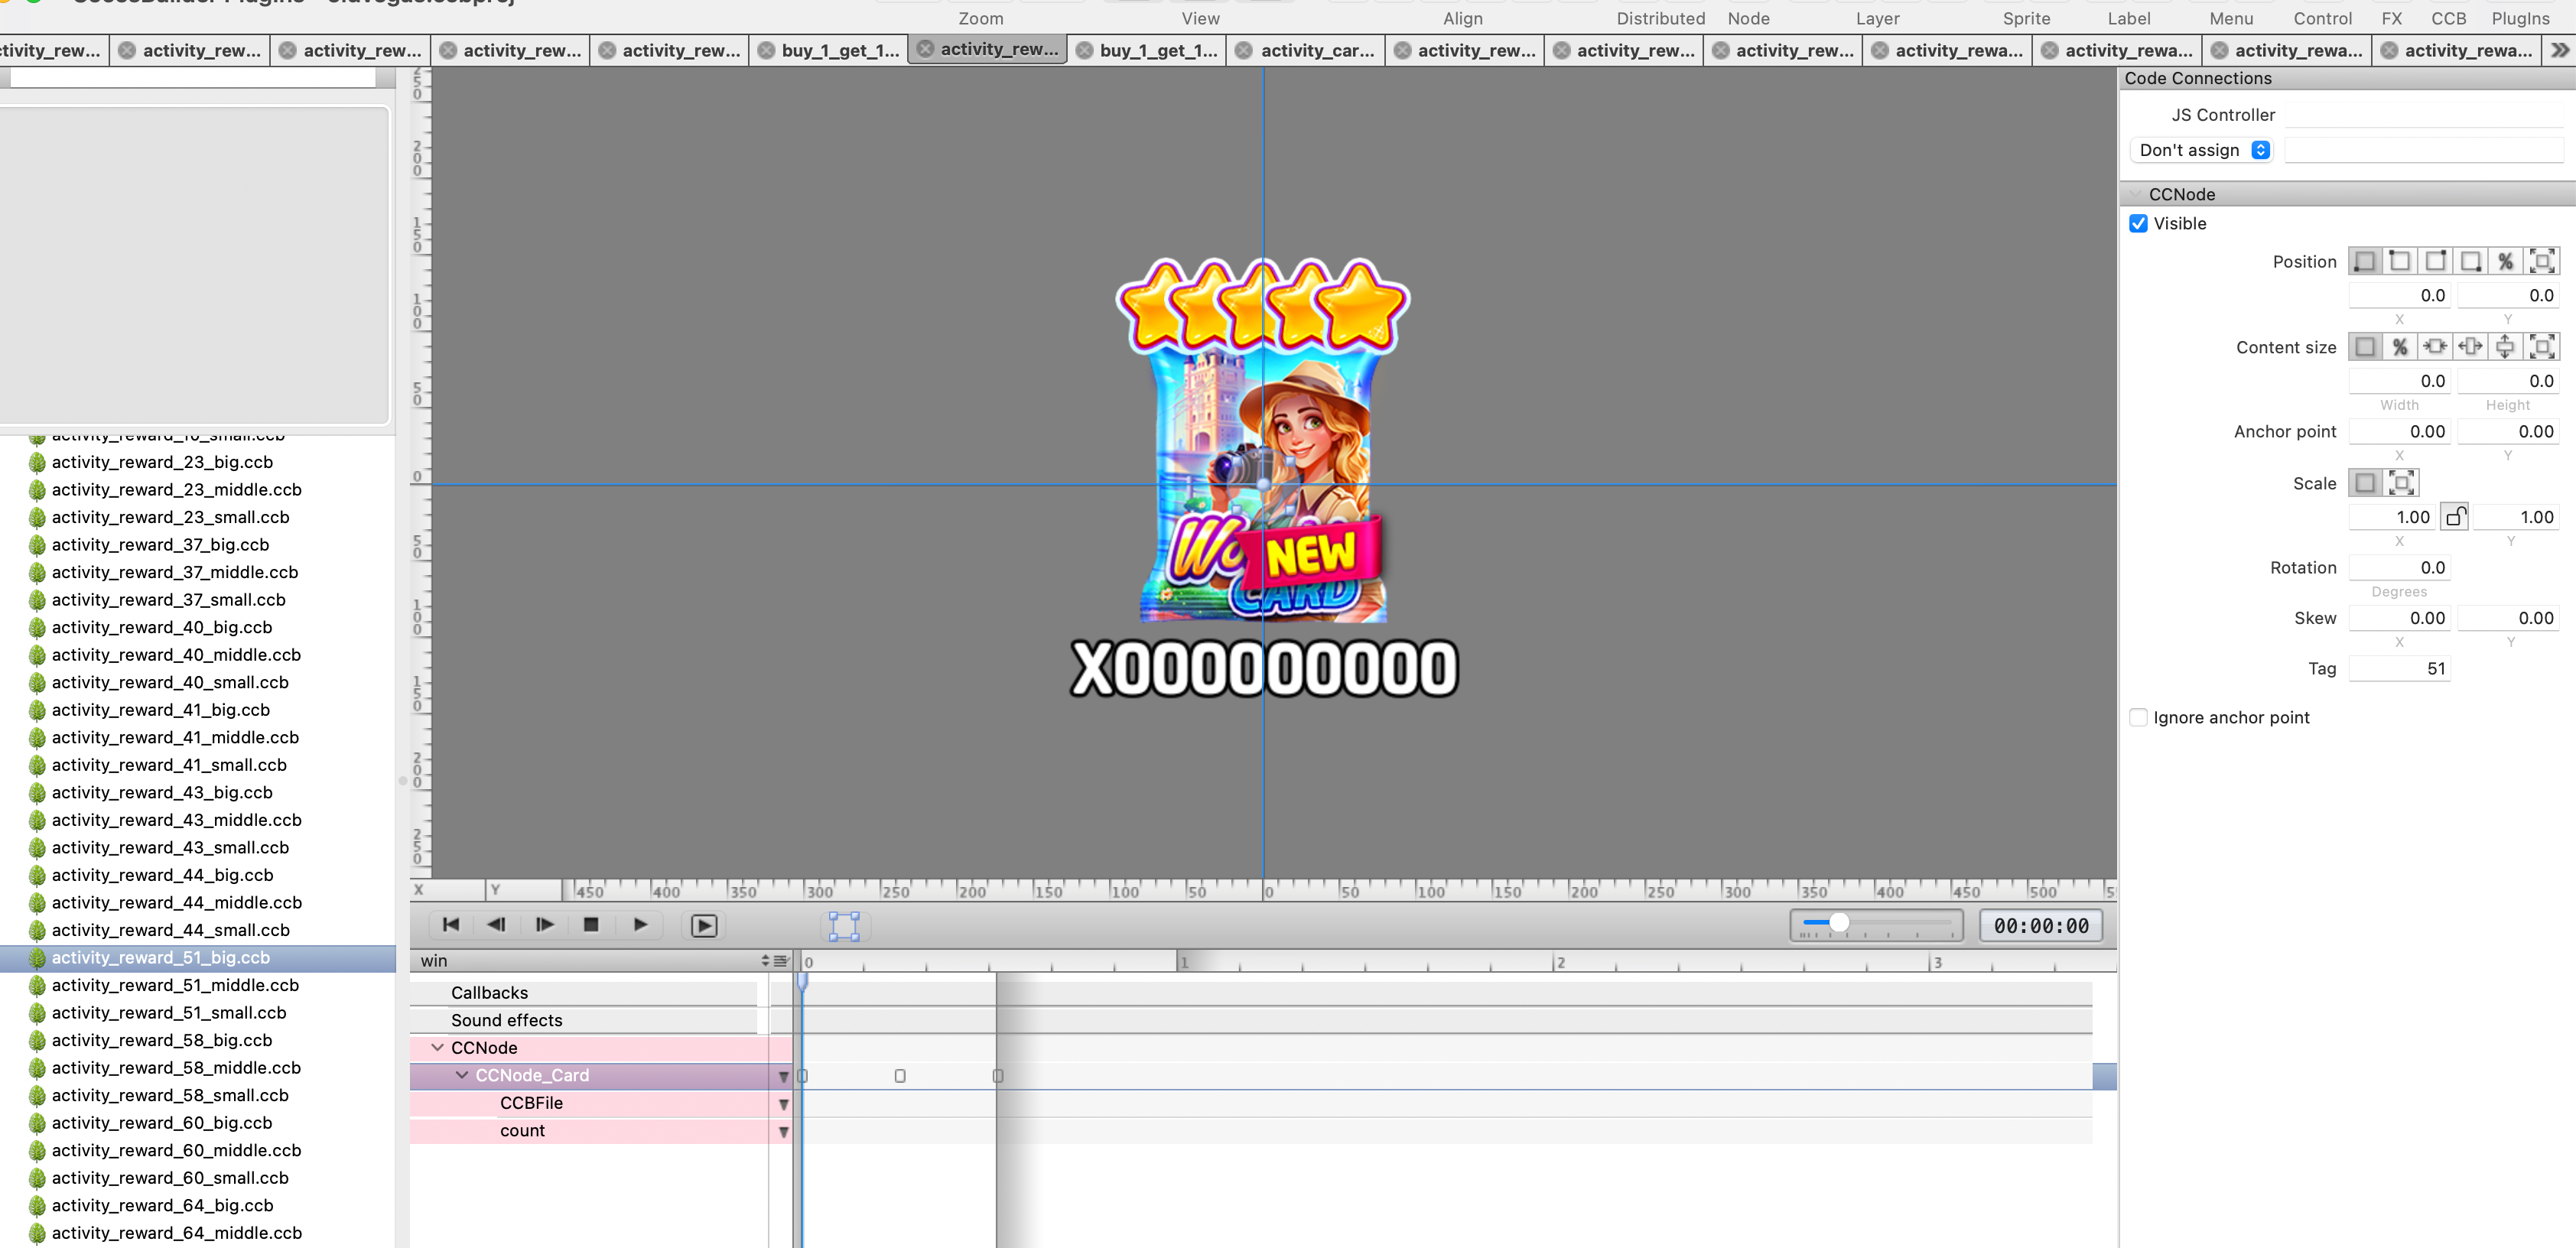
Task: Choose top-left corner position reference
Action: [2399, 262]
